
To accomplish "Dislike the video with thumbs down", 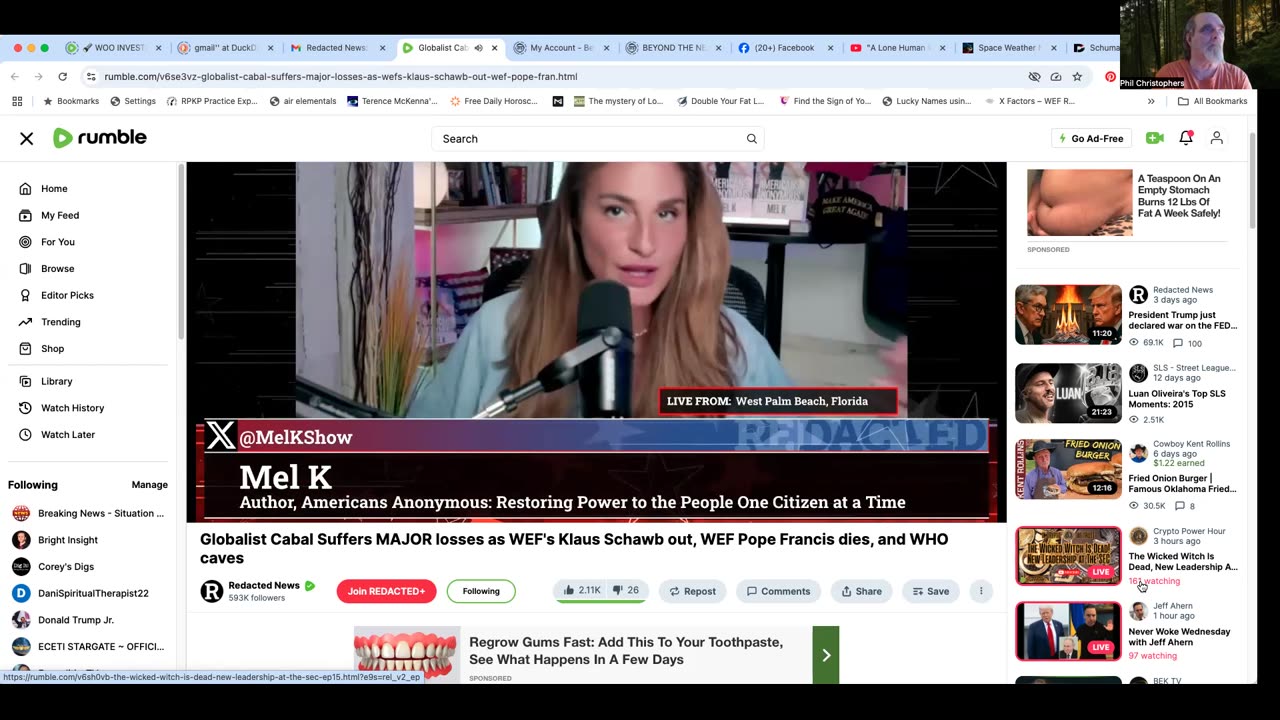I will pyautogui.click(x=626, y=591).
